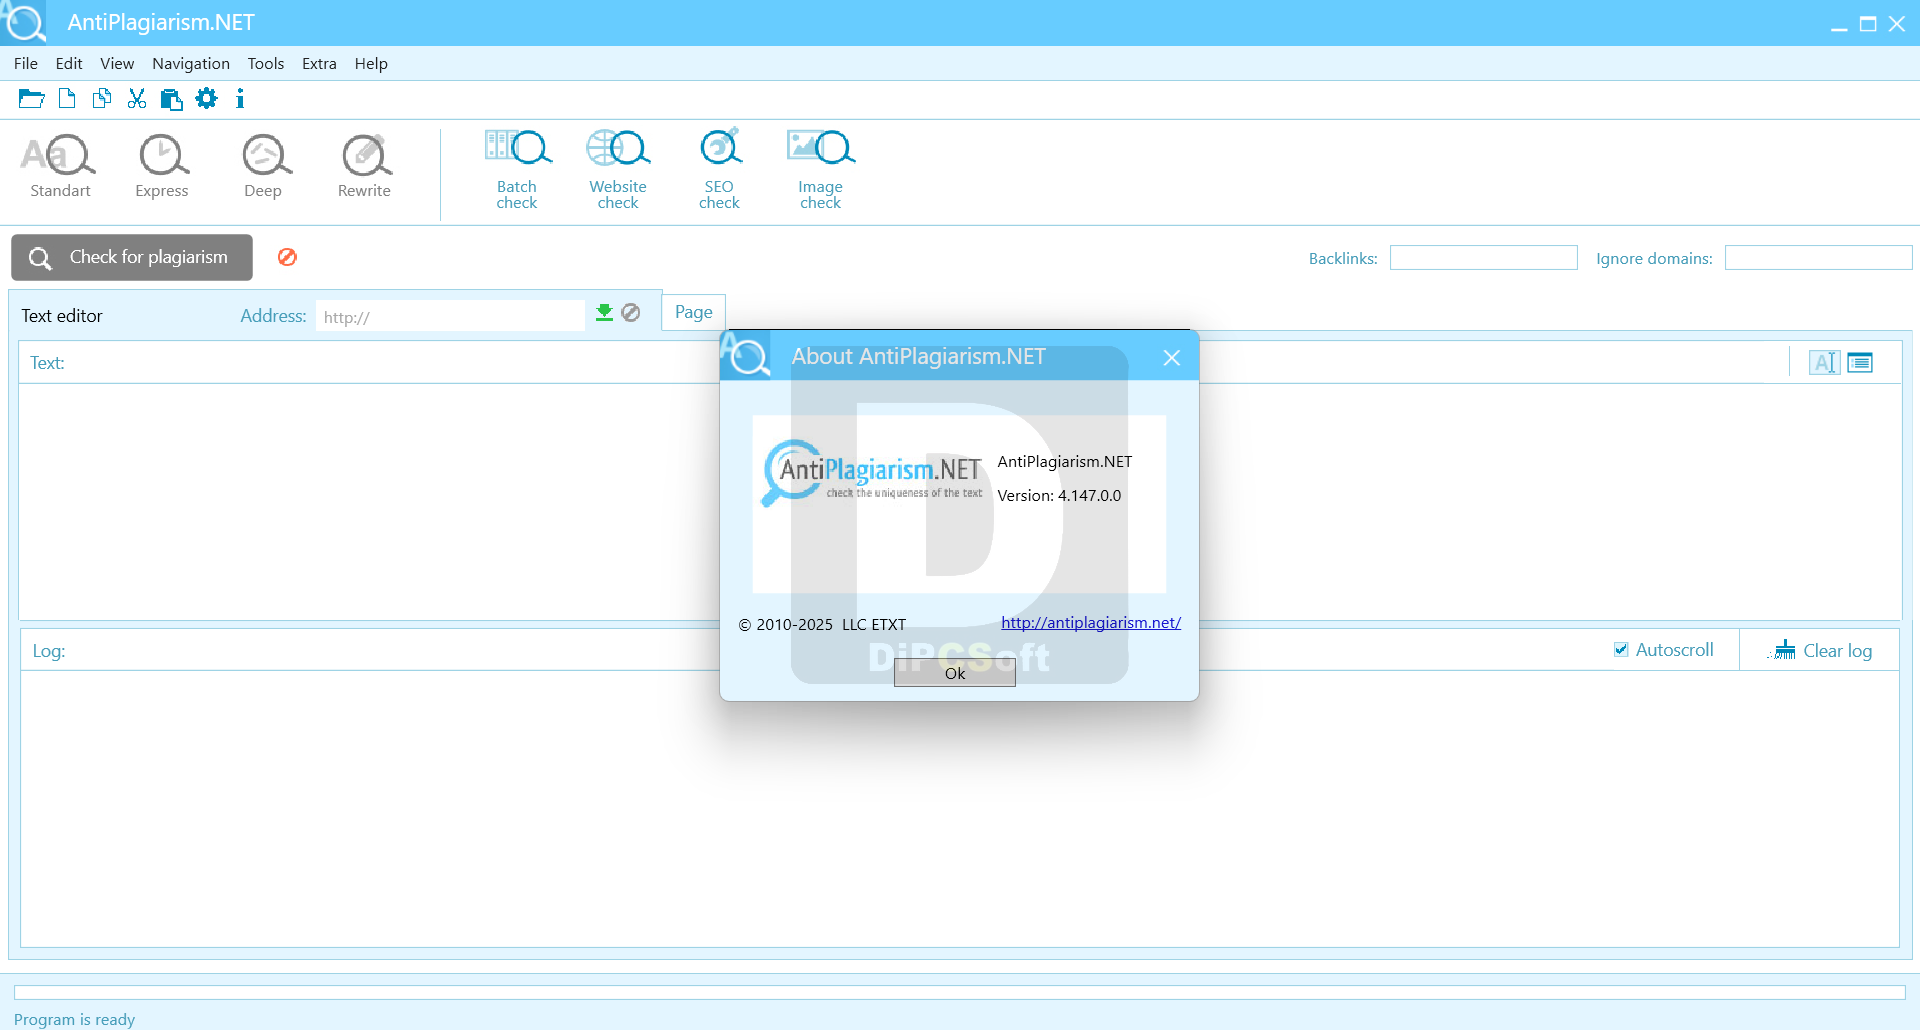Open the Navigation menu
1920x1030 pixels.
pos(191,64)
